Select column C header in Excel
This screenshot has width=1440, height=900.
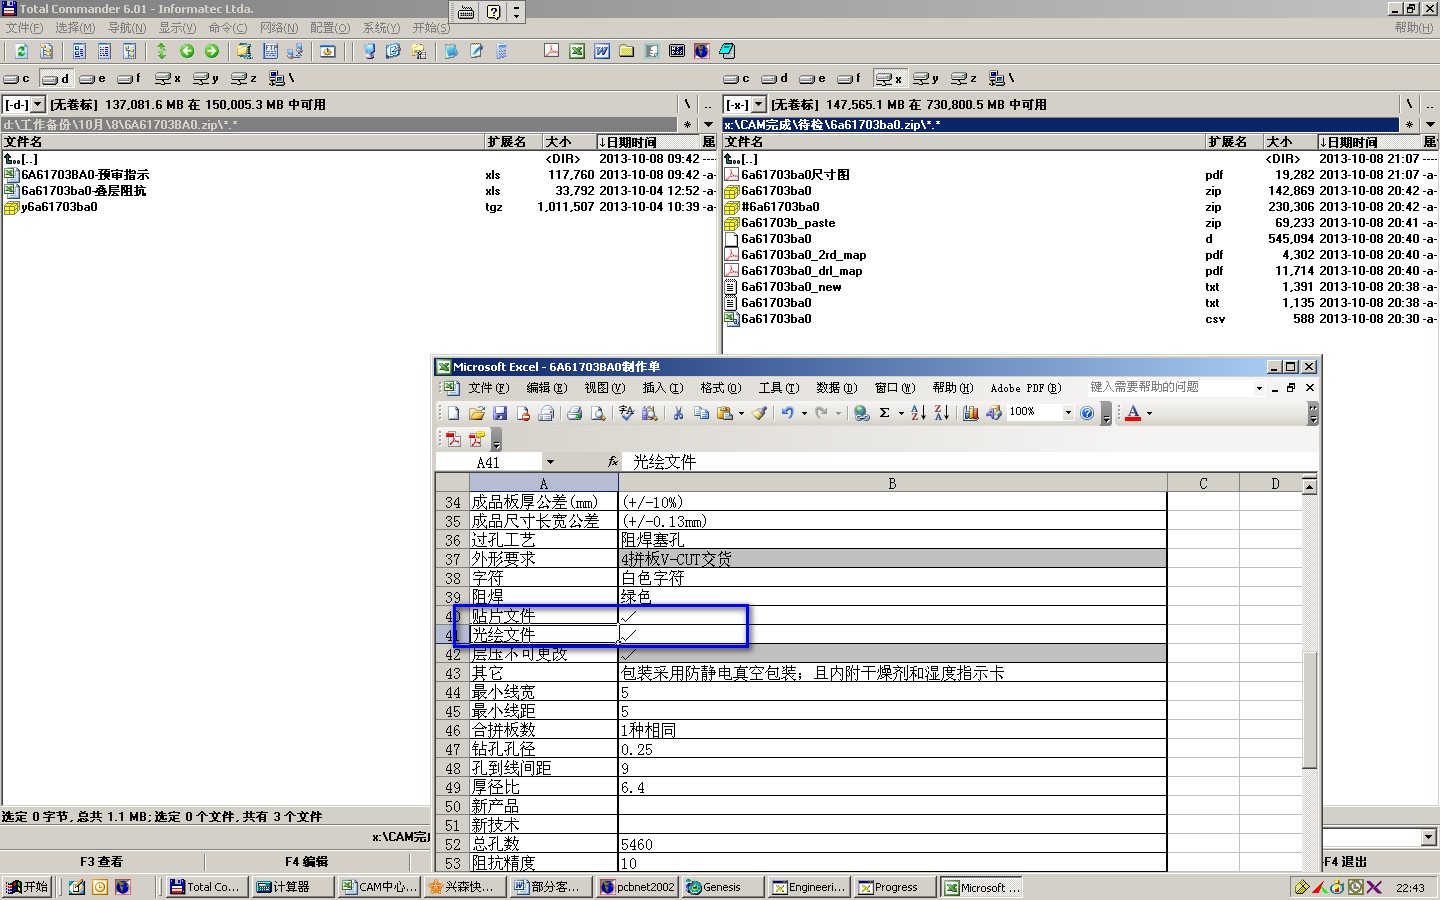[x=1203, y=483]
